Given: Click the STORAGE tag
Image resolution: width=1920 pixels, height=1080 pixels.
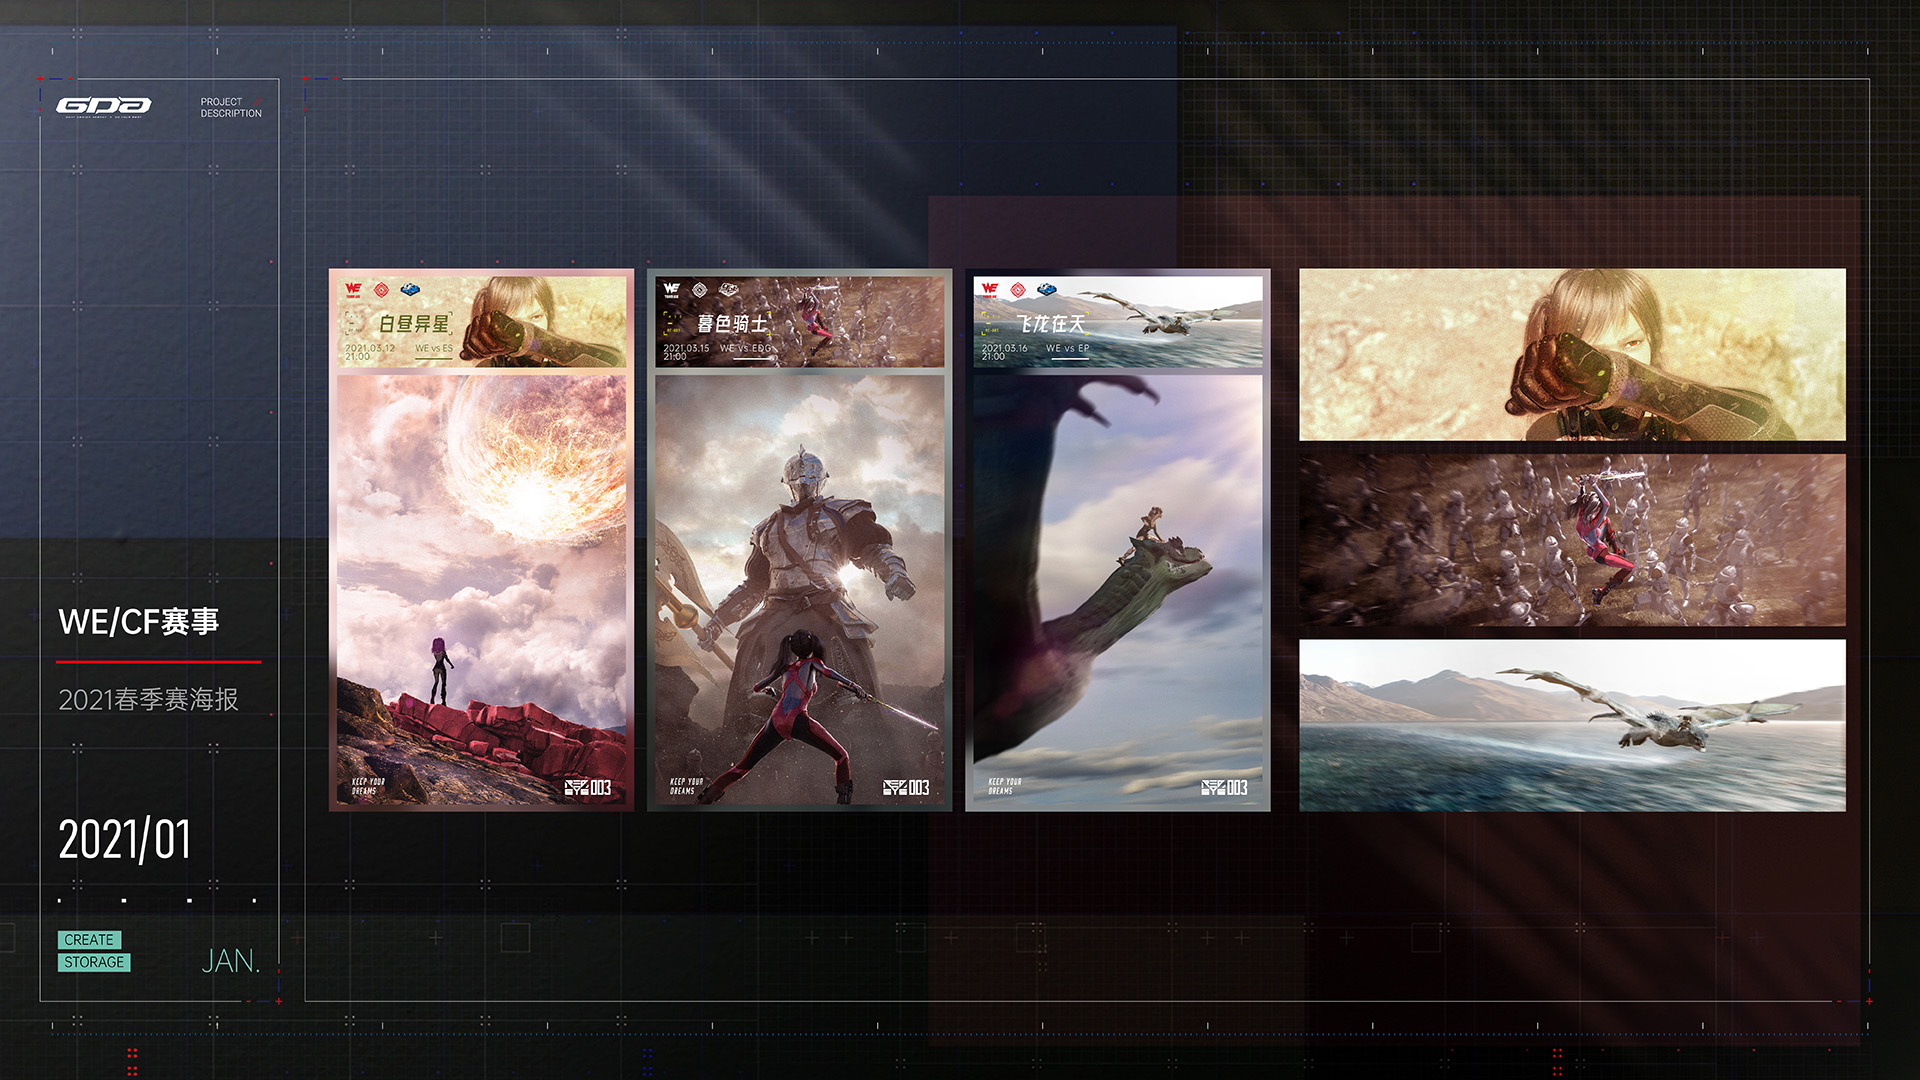Looking at the screenshot, I should coord(94,962).
